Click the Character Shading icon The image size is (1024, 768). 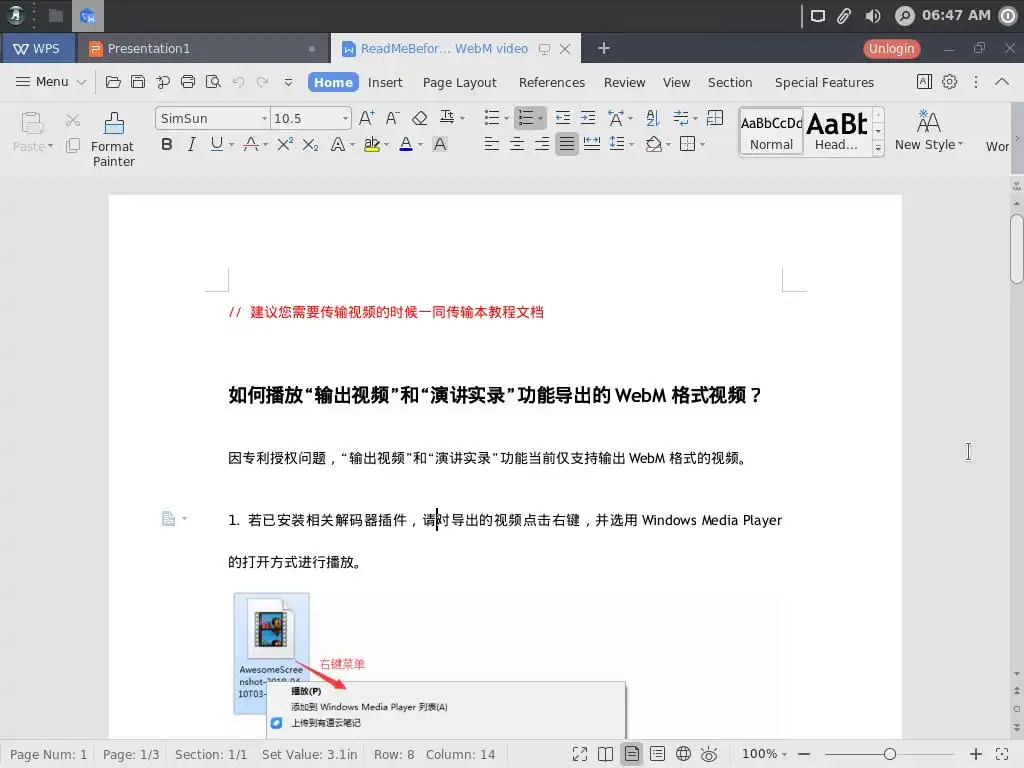click(x=440, y=144)
